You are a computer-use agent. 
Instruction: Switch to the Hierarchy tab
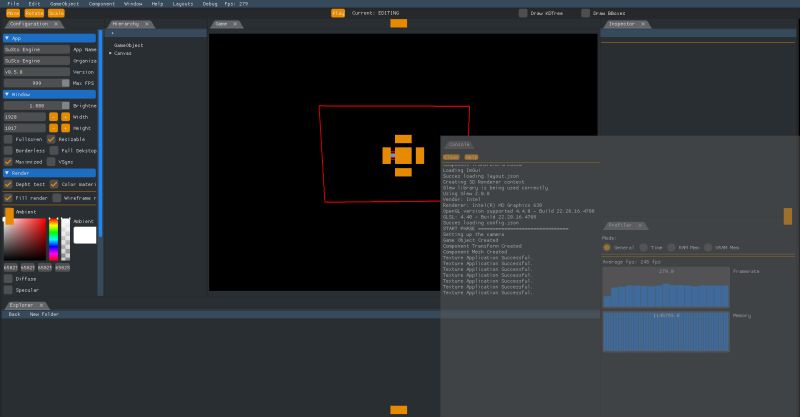(x=125, y=24)
